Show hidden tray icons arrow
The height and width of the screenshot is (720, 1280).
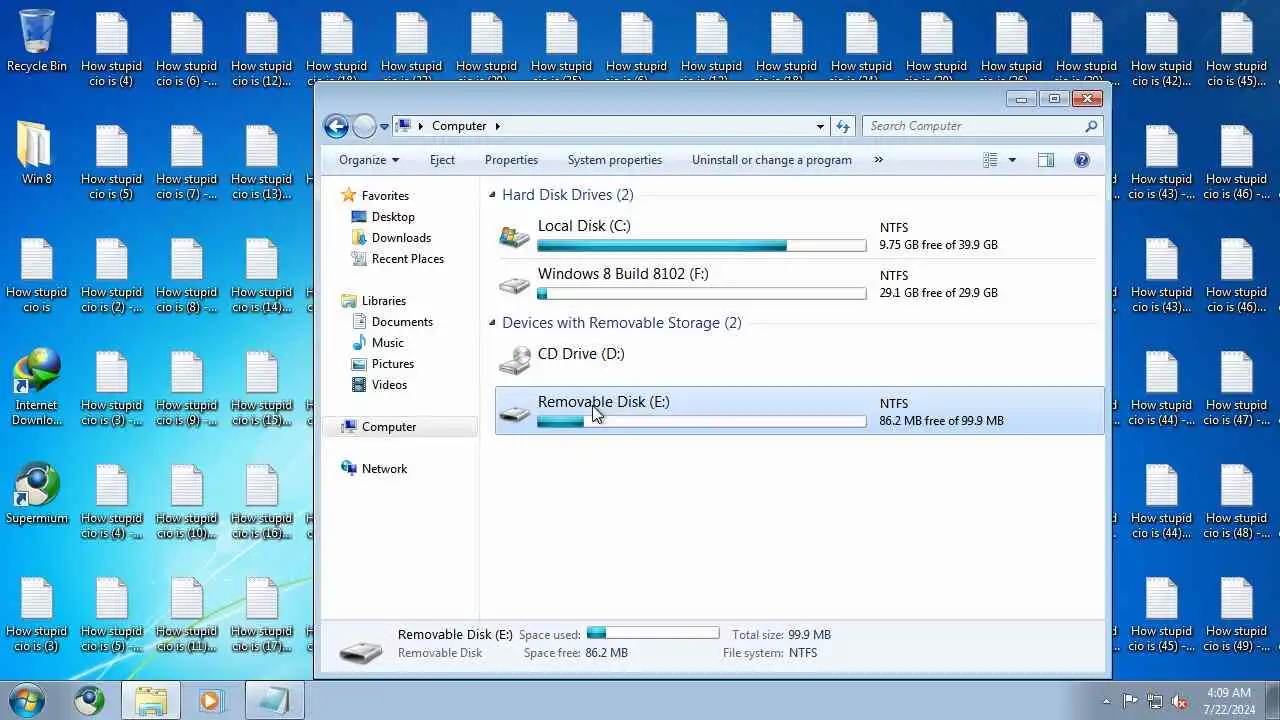pos(1106,701)
